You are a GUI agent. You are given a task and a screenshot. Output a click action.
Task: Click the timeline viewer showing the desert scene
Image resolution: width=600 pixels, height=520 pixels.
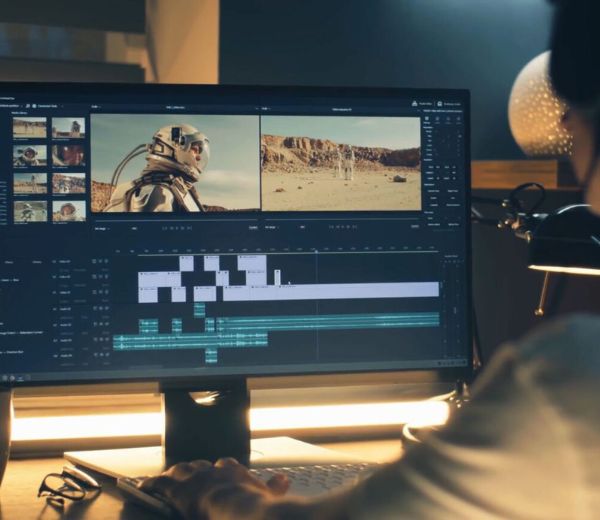point(340,162)
